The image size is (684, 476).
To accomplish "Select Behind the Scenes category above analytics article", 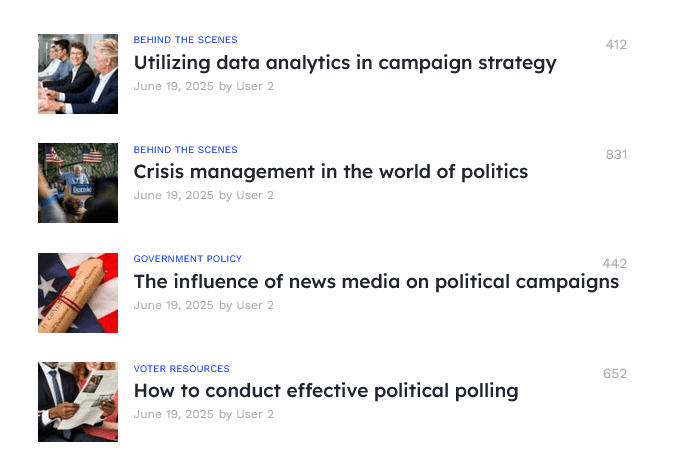I will click(185, 40).
